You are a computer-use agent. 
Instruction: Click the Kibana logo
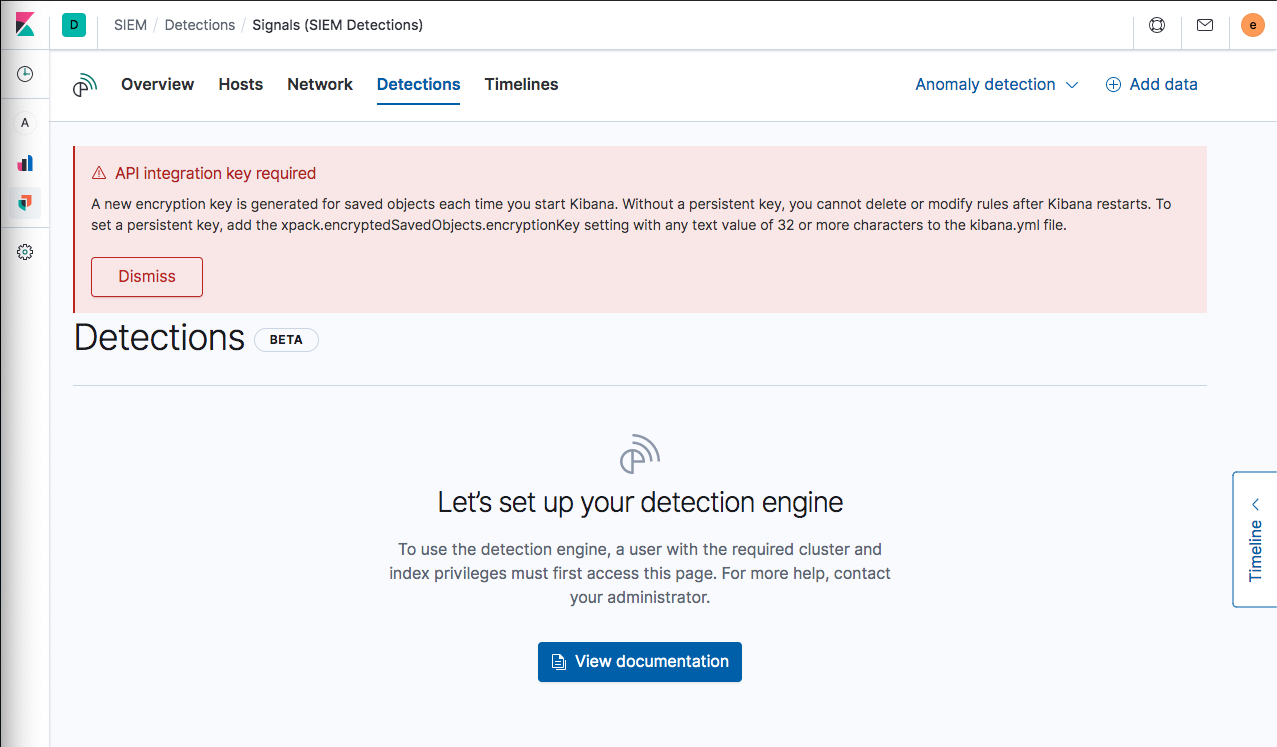coord(25,25)
